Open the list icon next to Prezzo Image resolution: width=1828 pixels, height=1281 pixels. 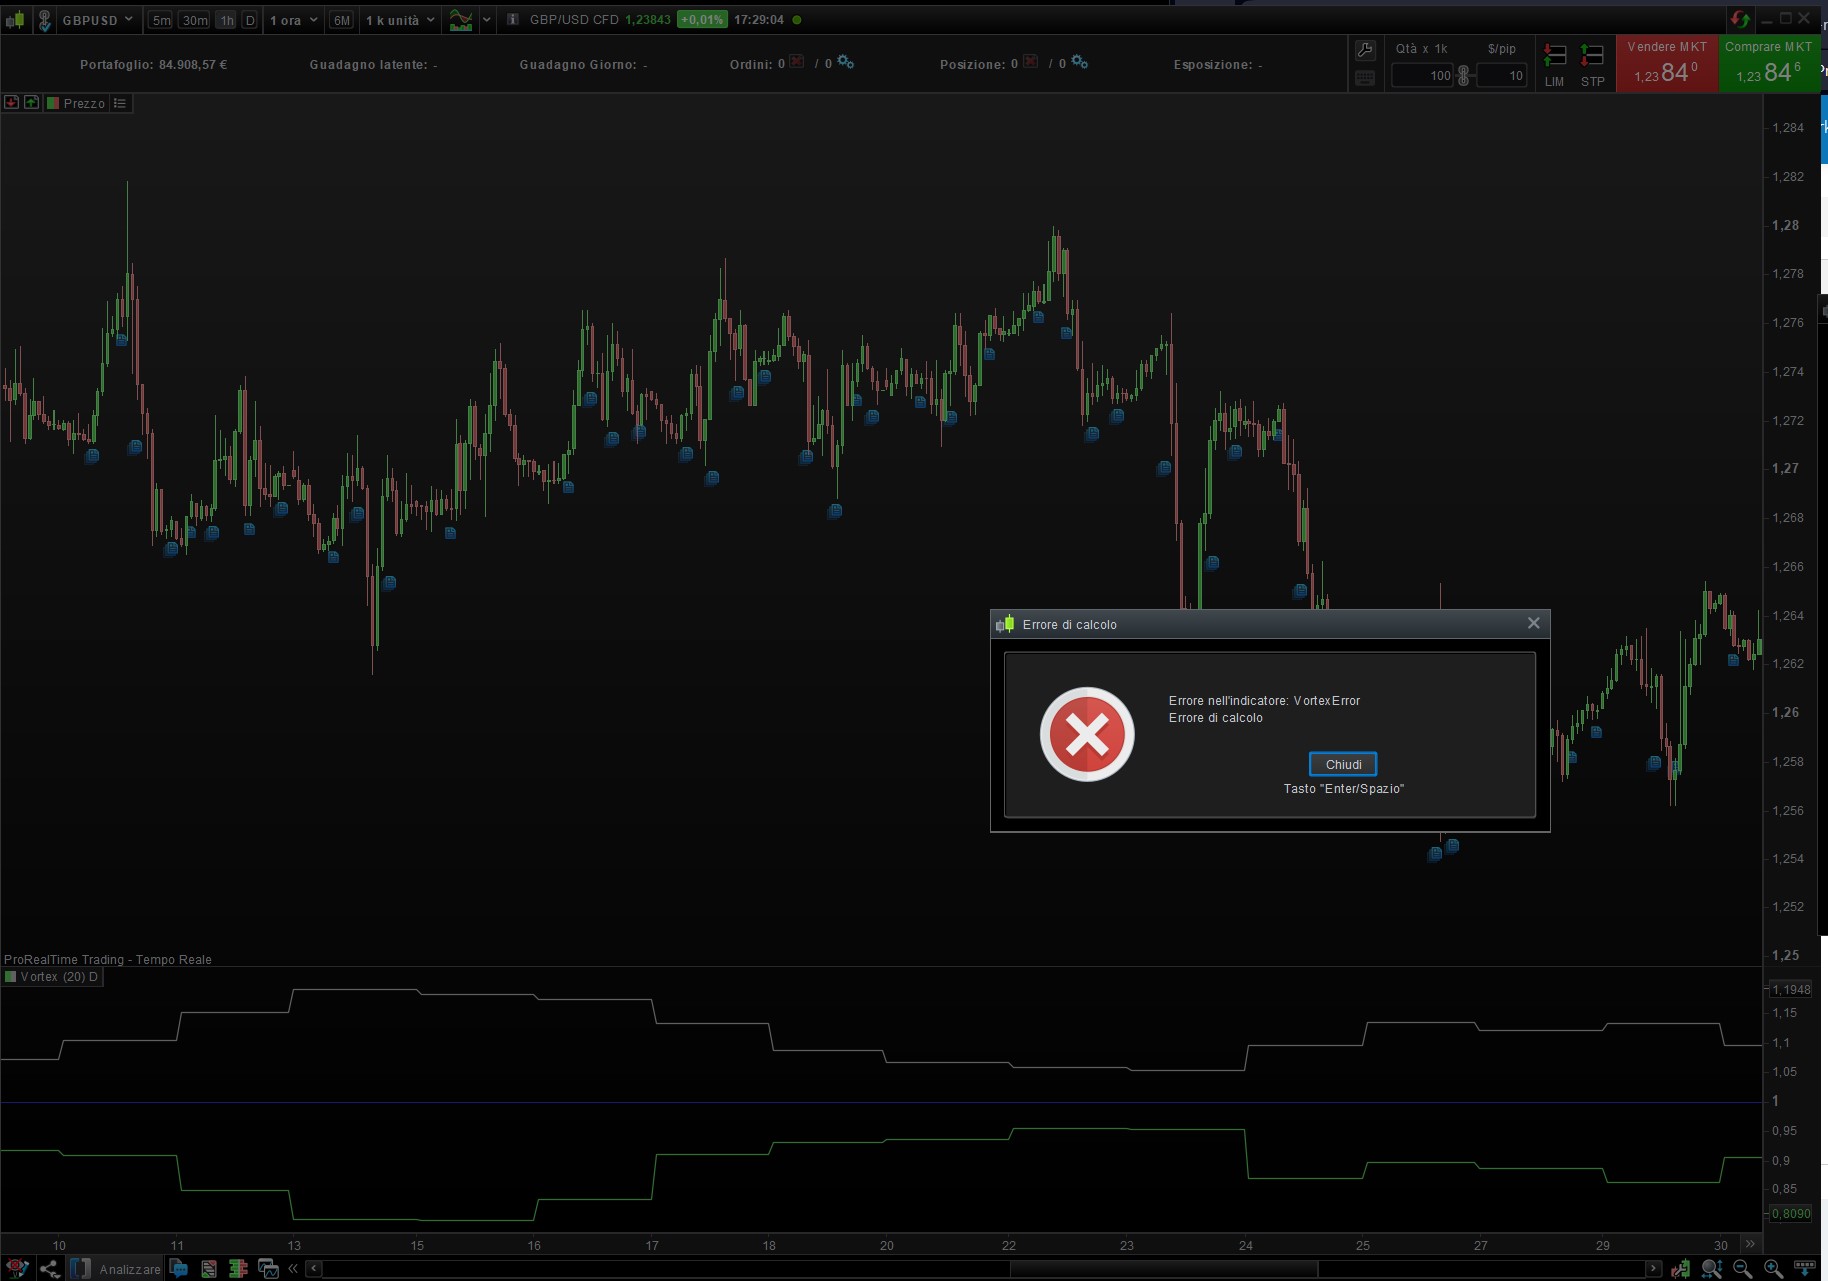click(120, 103)
